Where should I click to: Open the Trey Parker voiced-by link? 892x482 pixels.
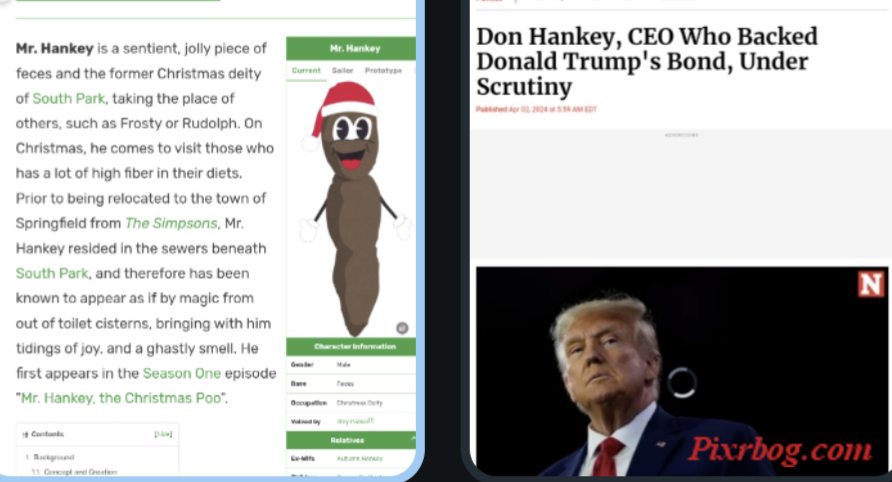click(x=355, y=421)
